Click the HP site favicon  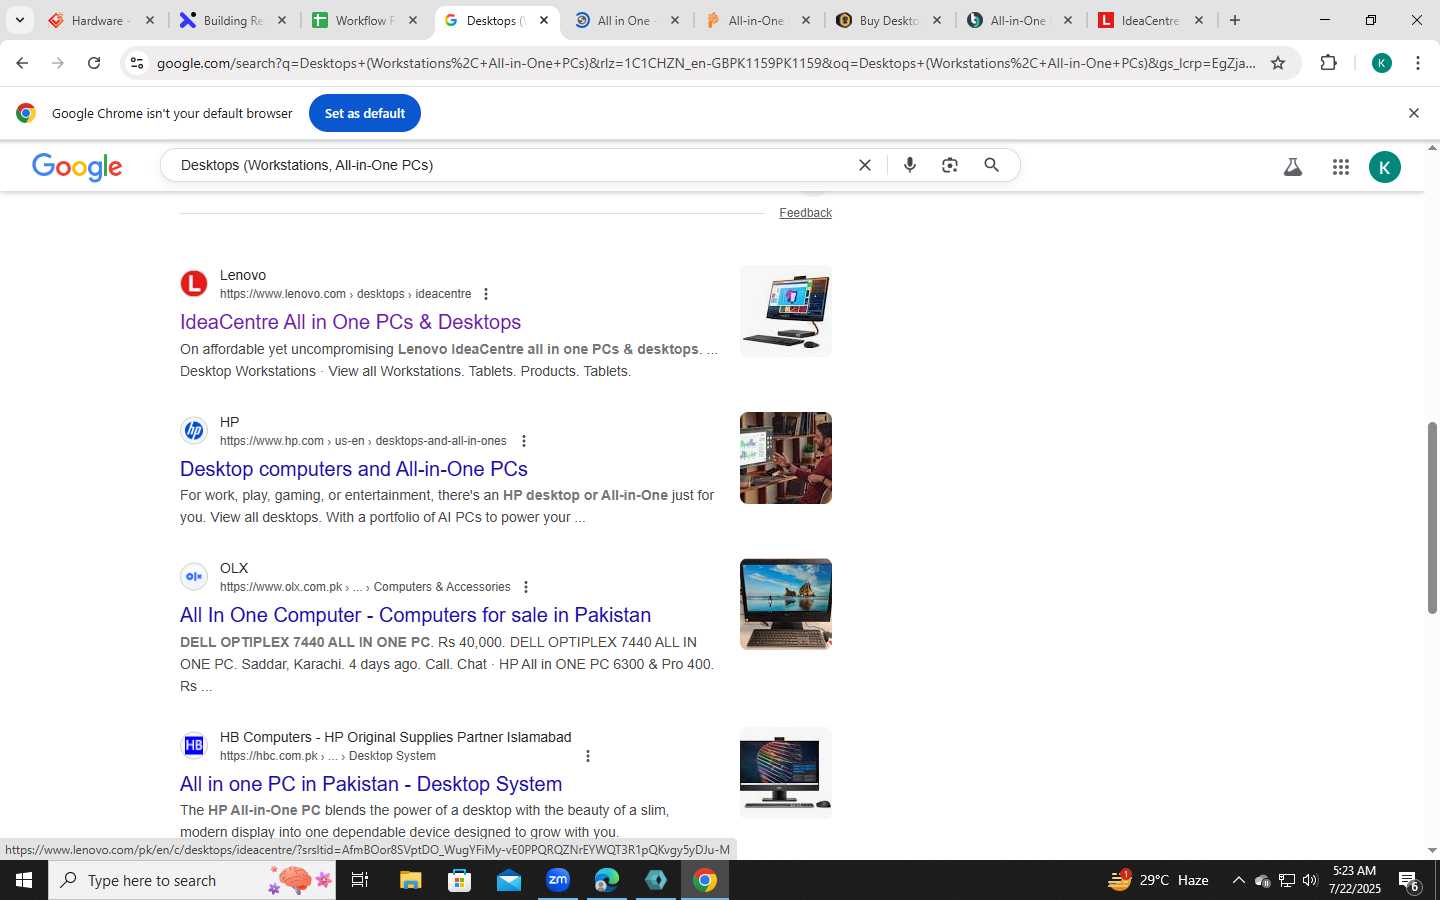point(194,431)
